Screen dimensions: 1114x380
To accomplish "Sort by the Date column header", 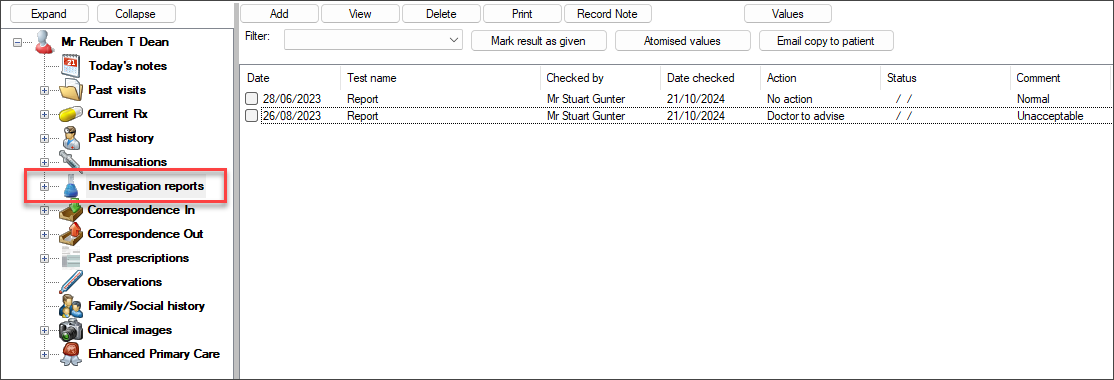I will pyautogui.click(x=291, y=78).
